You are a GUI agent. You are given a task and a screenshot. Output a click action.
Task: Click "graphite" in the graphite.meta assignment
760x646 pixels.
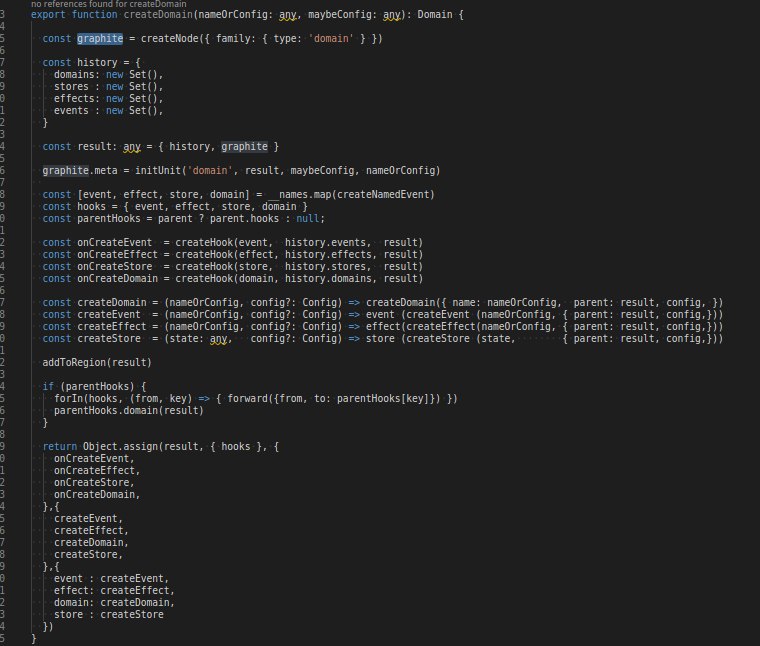point(65,171)
